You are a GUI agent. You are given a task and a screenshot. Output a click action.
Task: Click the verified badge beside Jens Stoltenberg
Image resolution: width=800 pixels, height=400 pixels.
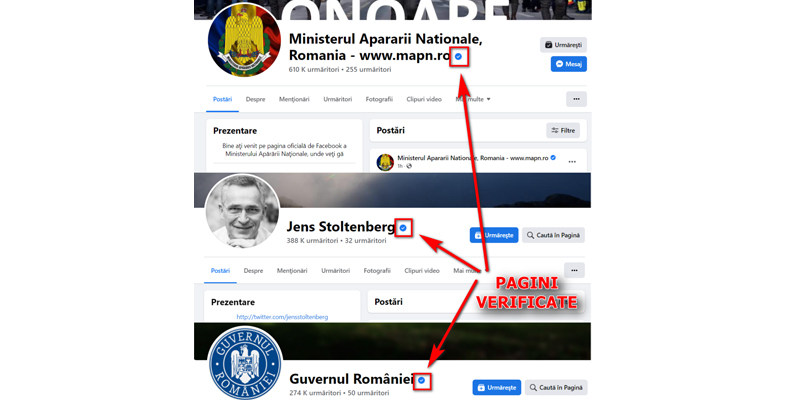[x=403, y=228]
